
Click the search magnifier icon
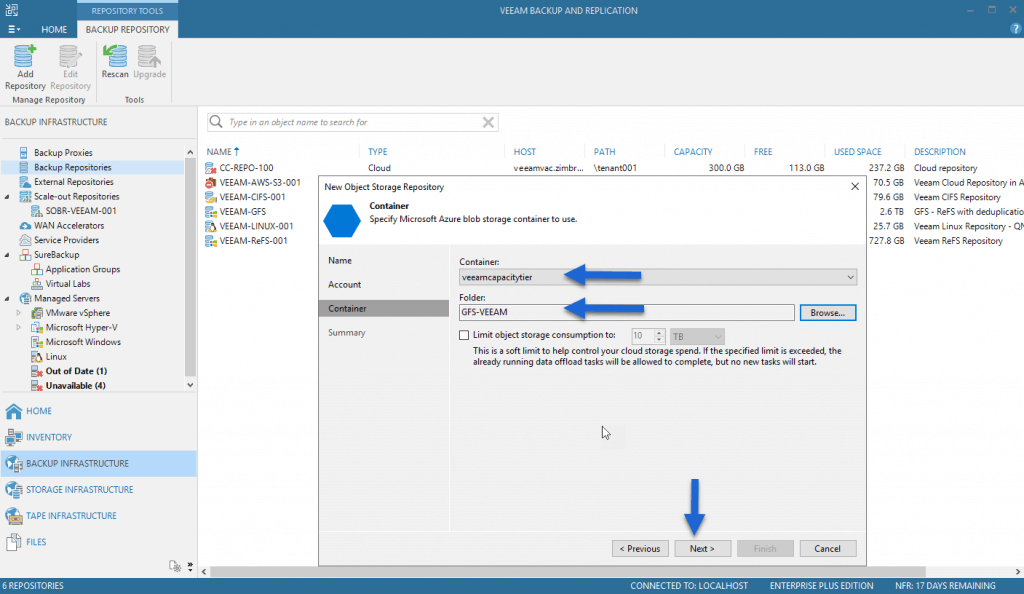(x=216, y=122)
